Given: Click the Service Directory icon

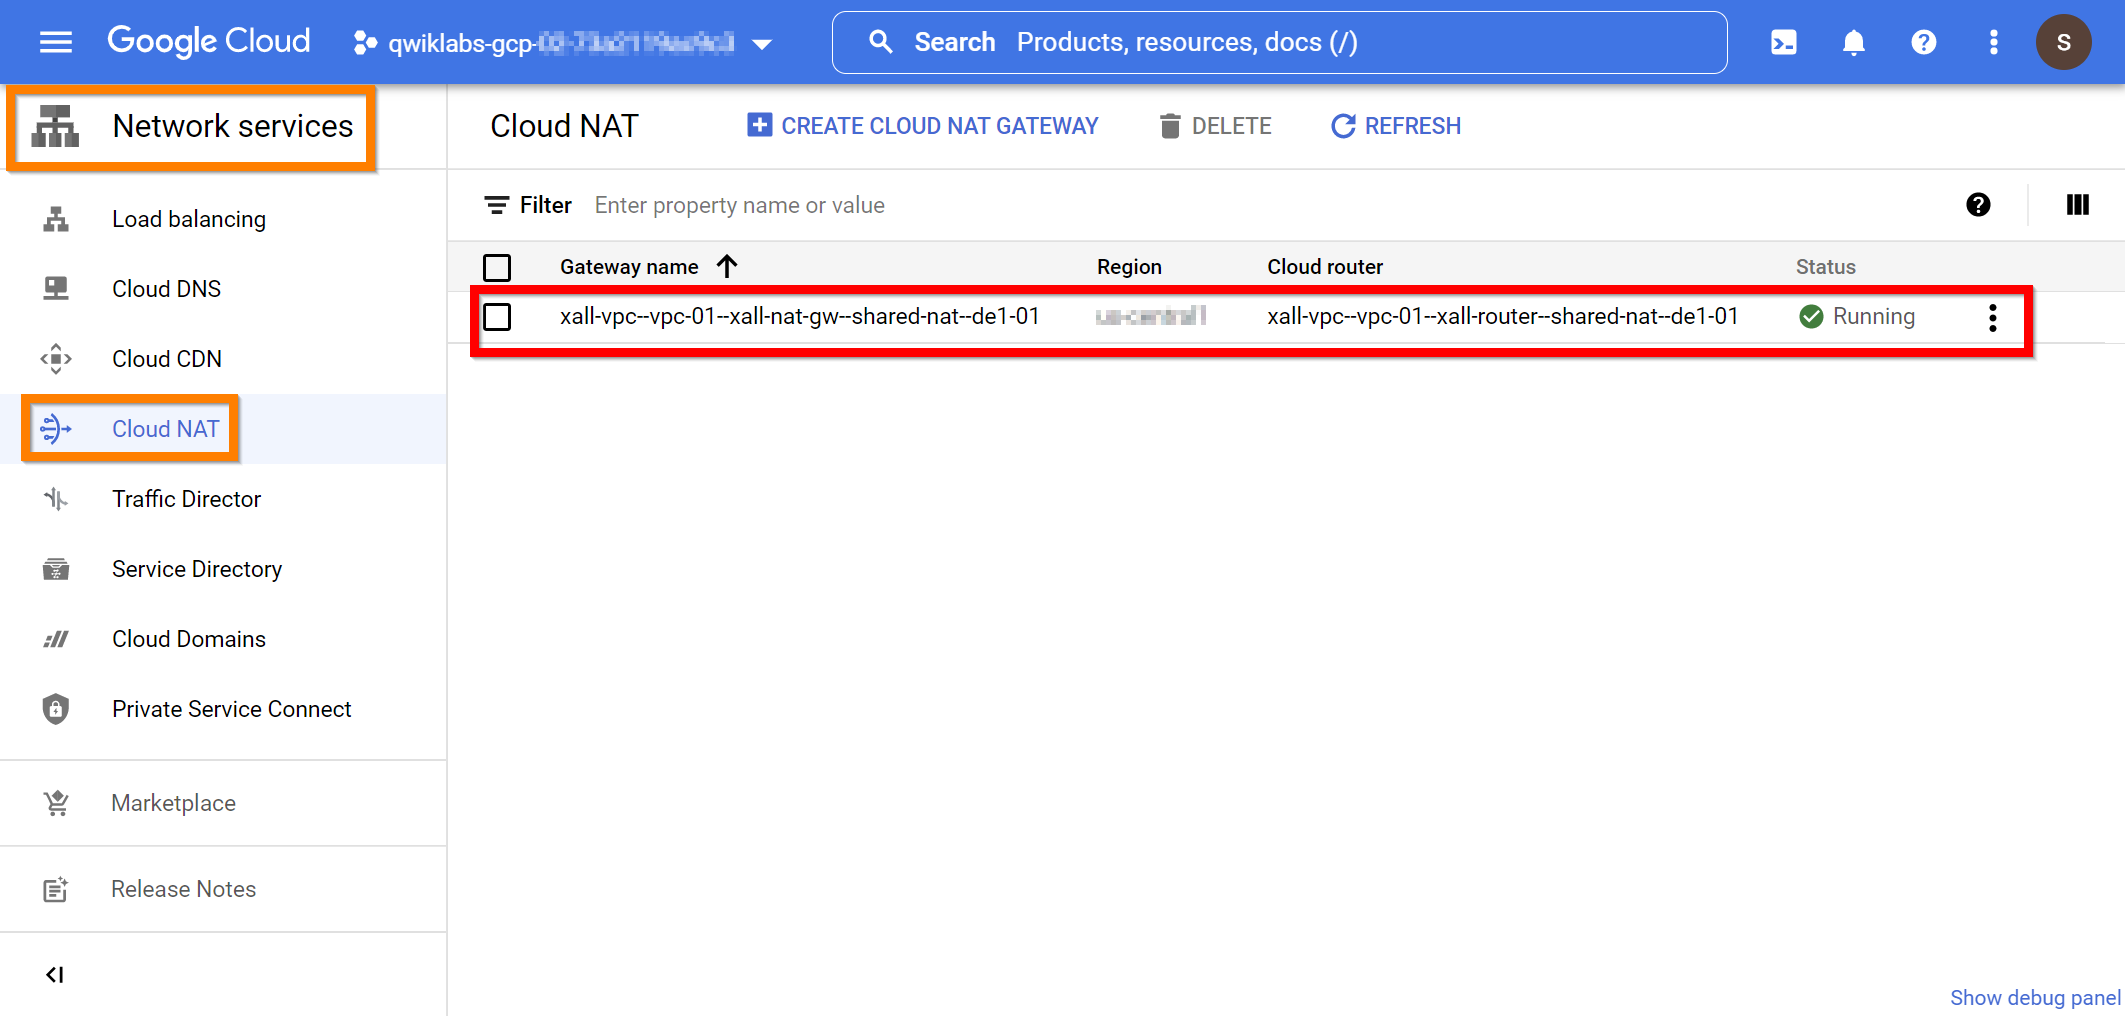Looking at the screenshot, I should 56,569.
